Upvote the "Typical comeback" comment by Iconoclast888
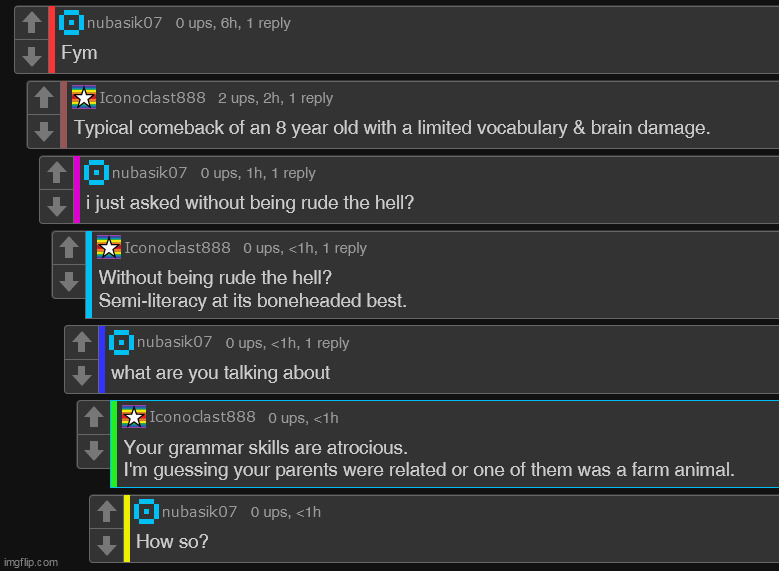Screen dimensions: 779x571 click(x=44, y=98)
